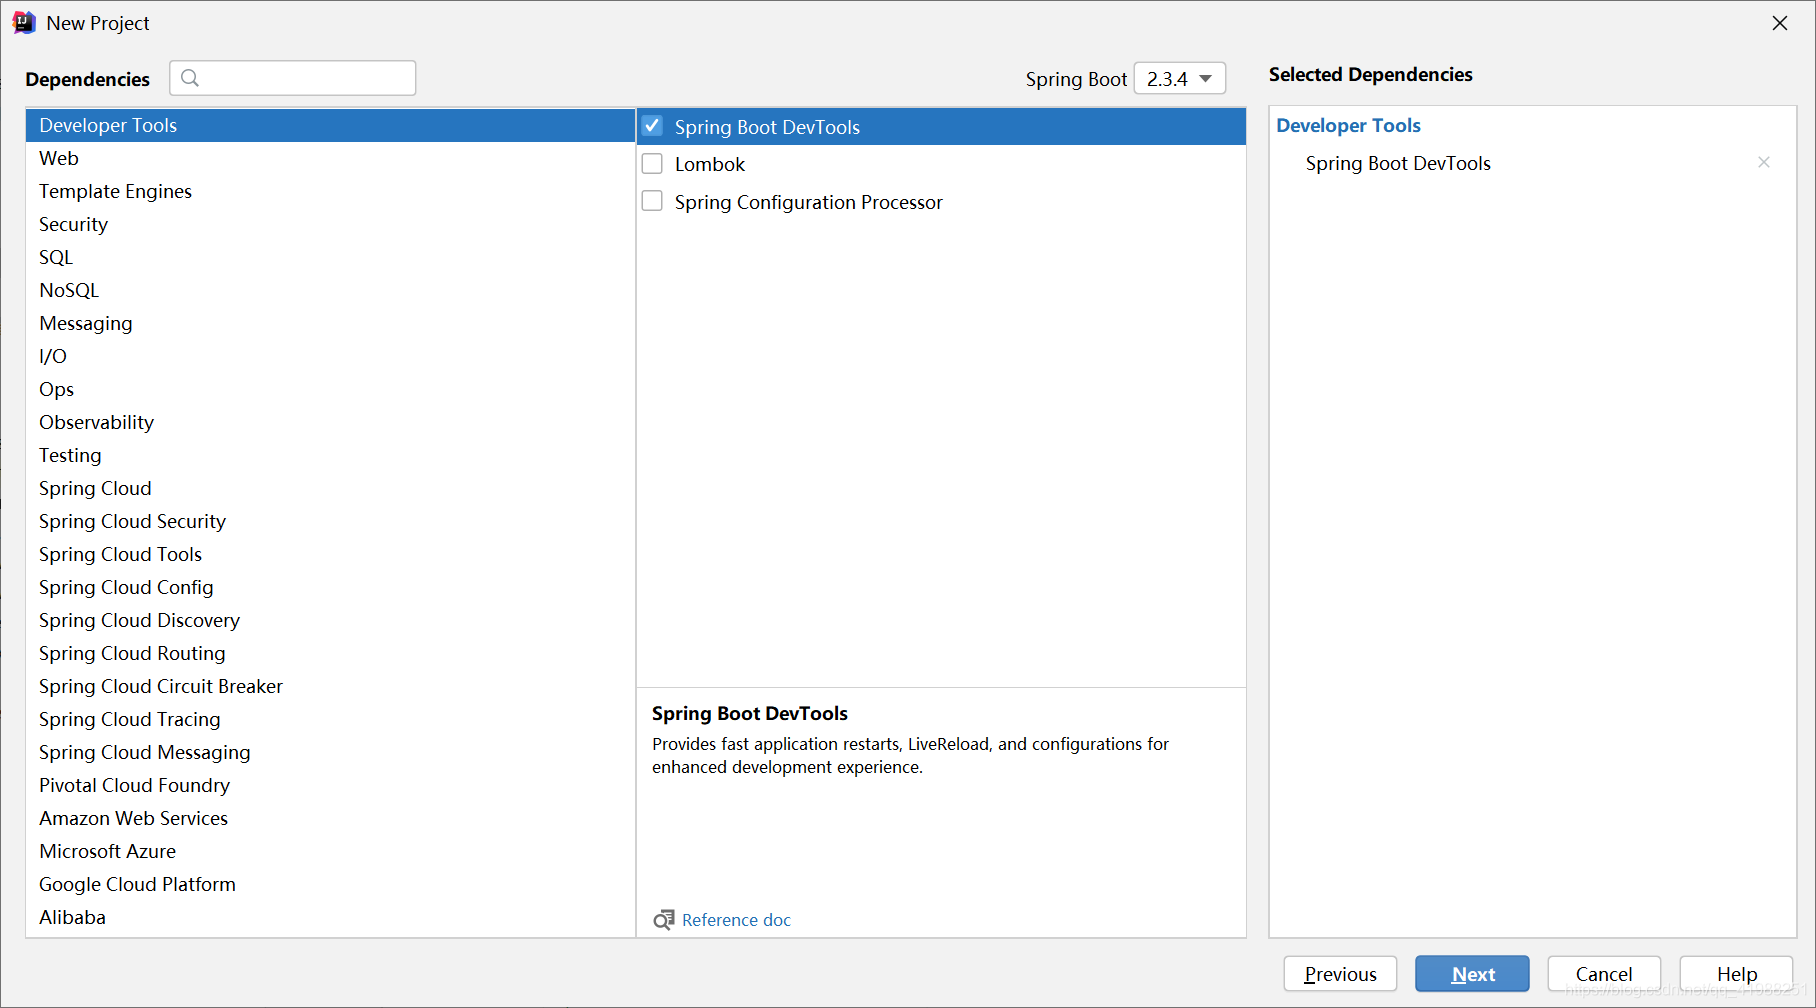Open the Spring Cloud Discovery category

[139, 620]
